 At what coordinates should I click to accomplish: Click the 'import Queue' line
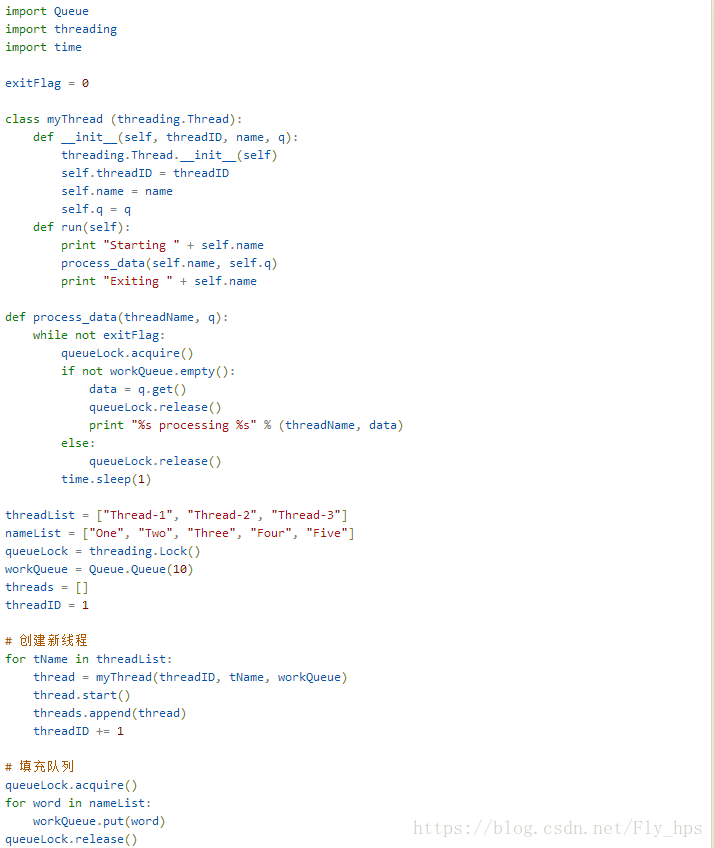tap(47, 11)
